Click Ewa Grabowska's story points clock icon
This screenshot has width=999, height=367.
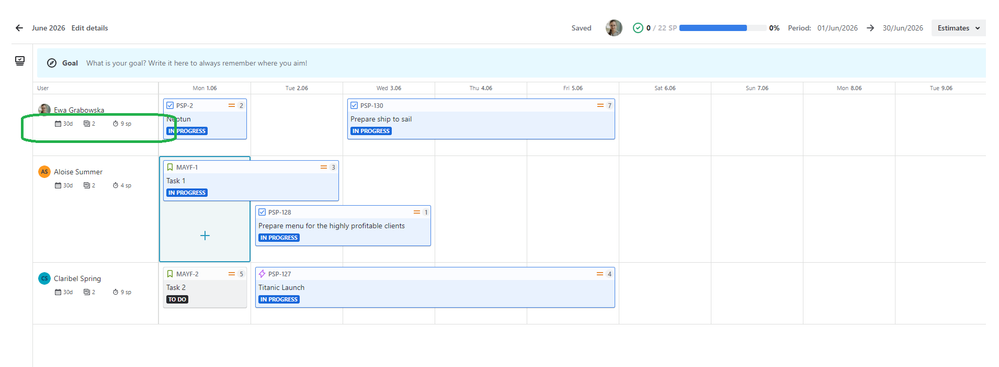pos(116,124)
